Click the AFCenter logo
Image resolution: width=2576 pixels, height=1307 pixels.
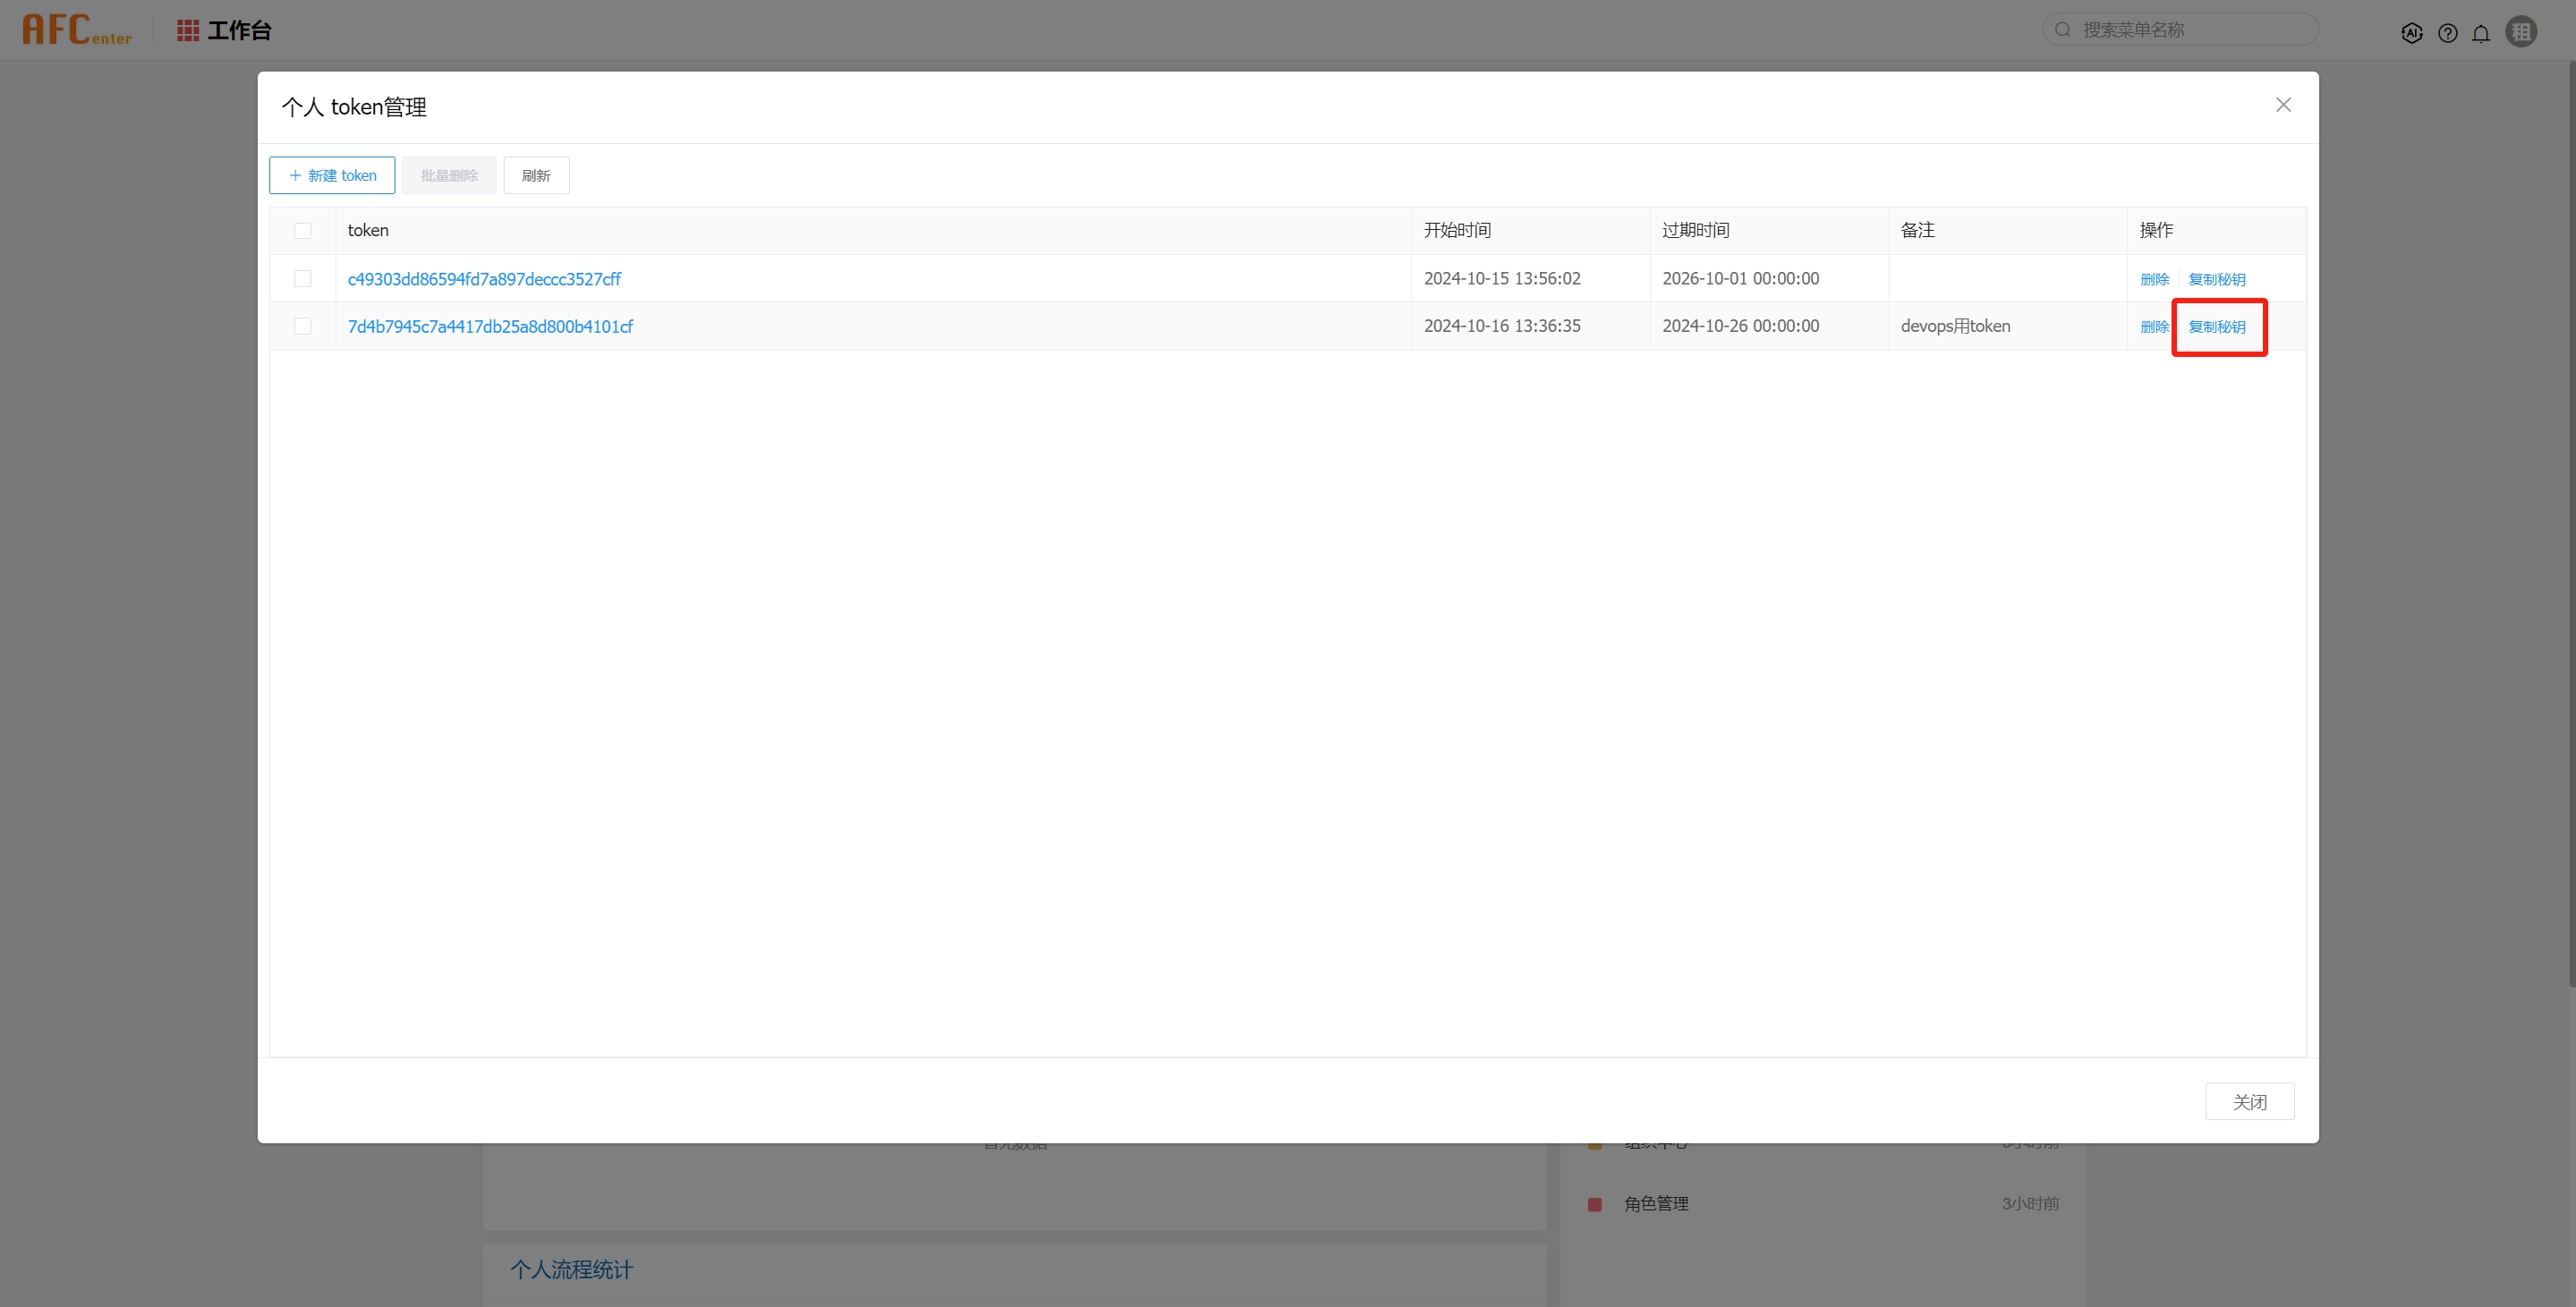pos(77,30)
